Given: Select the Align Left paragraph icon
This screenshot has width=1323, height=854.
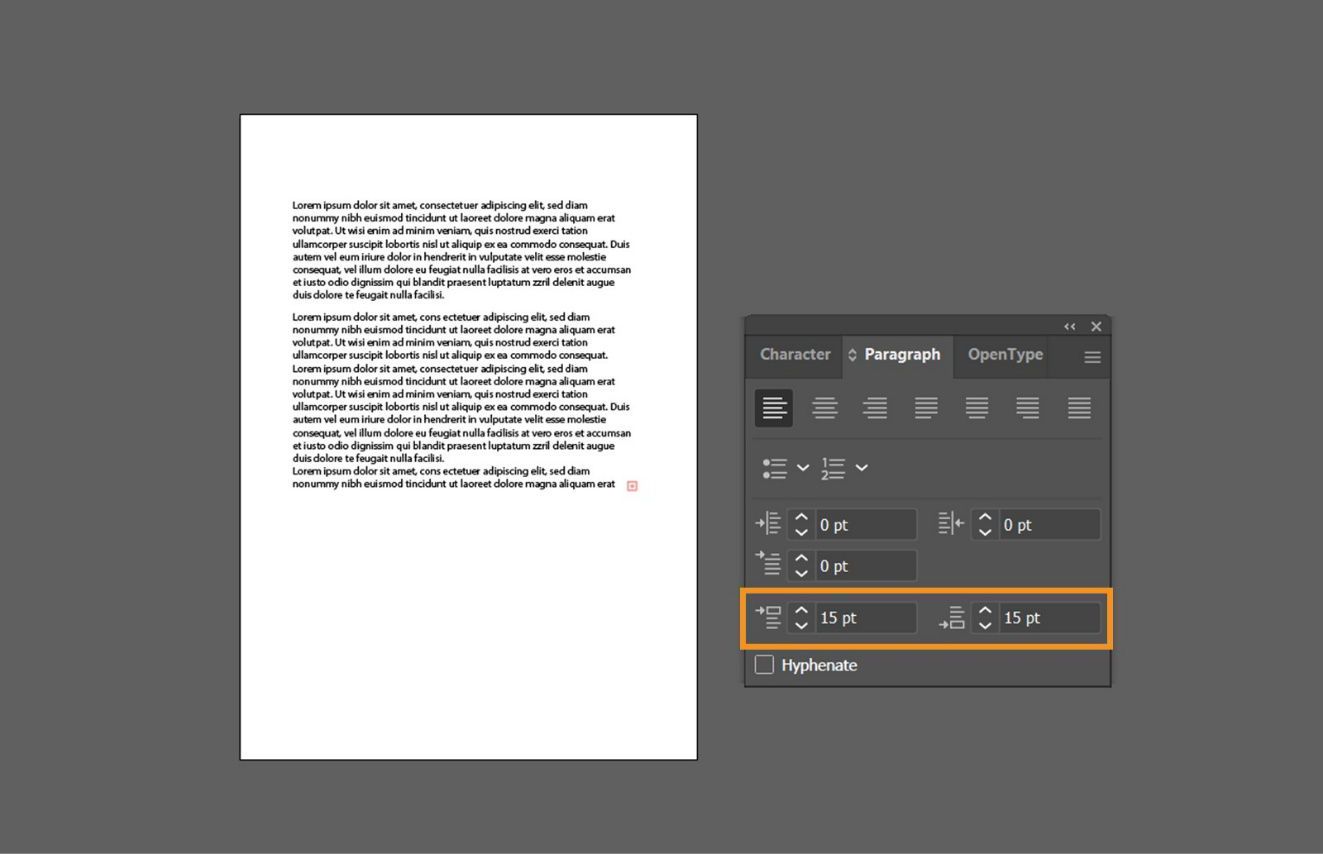Looking at the screenshot, I should click(773, 408).
